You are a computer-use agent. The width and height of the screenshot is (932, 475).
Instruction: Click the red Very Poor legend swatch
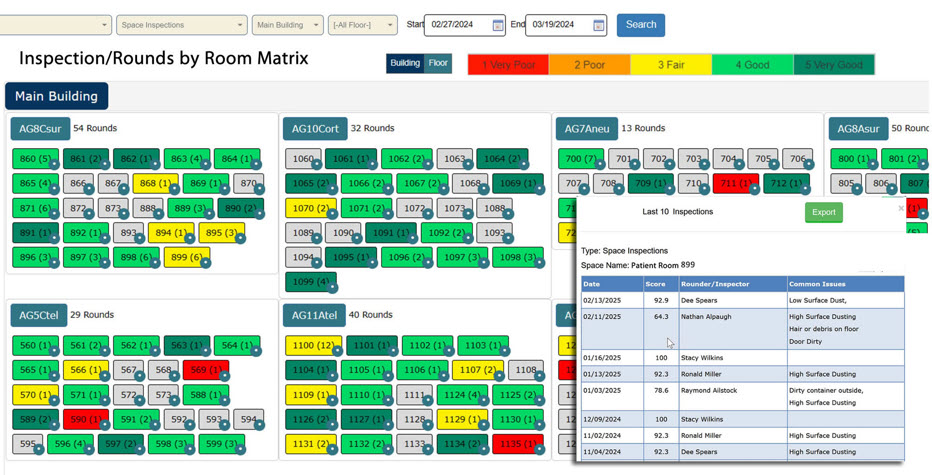click(x=508, y=65)
